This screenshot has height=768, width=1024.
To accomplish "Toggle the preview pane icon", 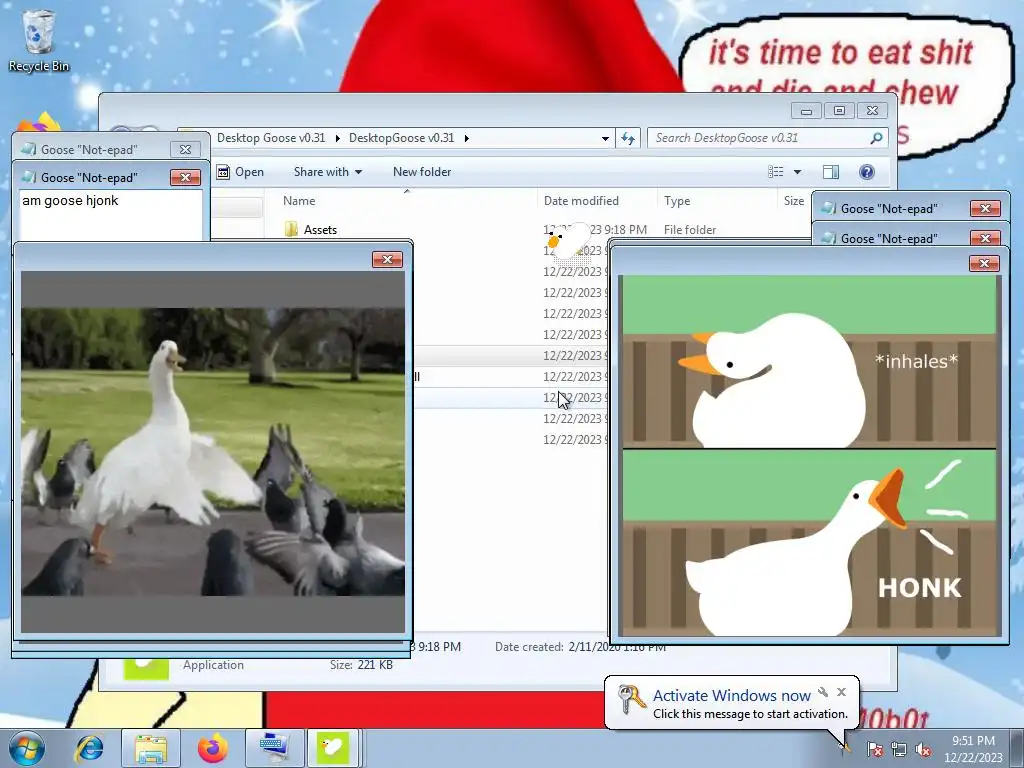I will (x=831, y=172).
